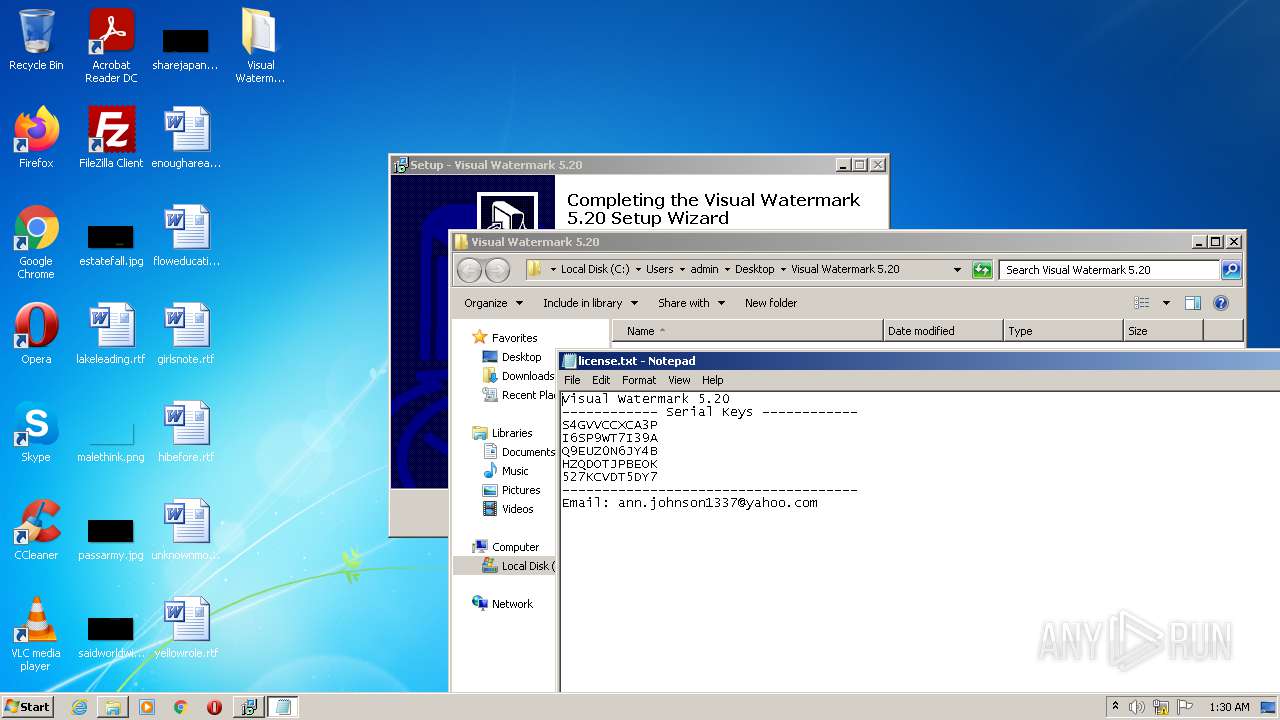Select Network in the navigation pane

point(512,604)
